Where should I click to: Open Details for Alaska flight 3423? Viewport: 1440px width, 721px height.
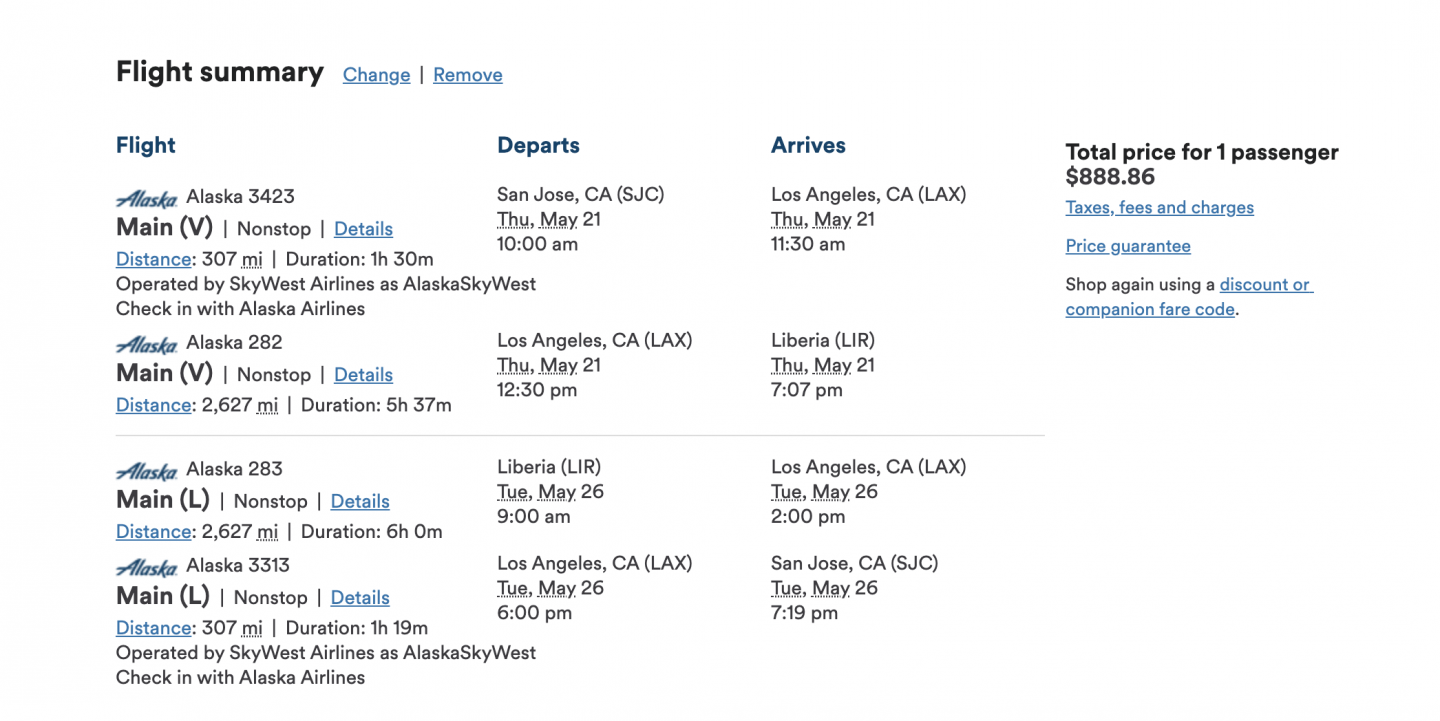click(363, 229)
